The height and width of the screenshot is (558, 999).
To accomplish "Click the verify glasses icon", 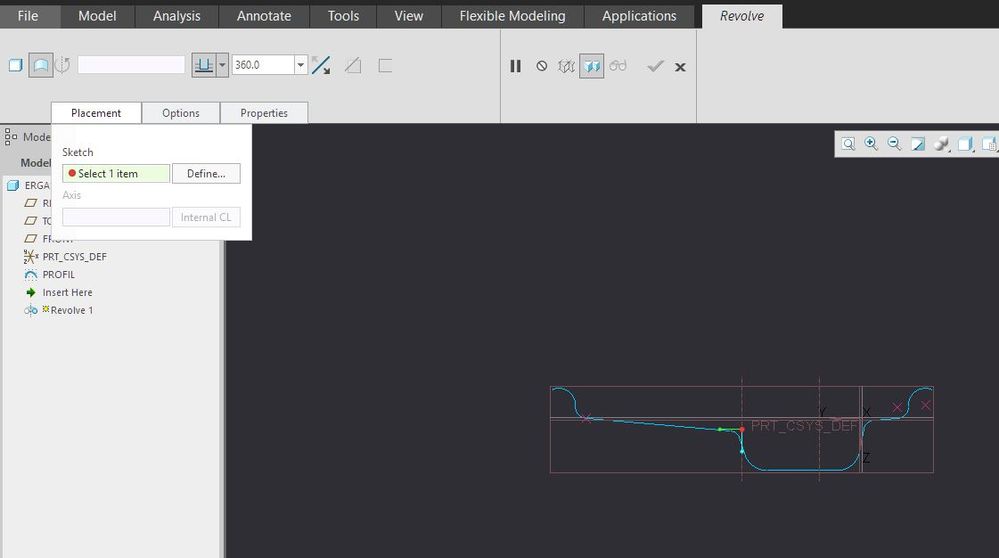I will coord(618,66).
